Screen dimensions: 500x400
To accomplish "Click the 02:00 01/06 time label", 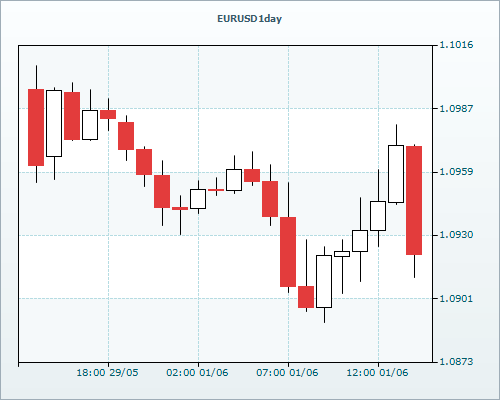I will pos(197,373).
